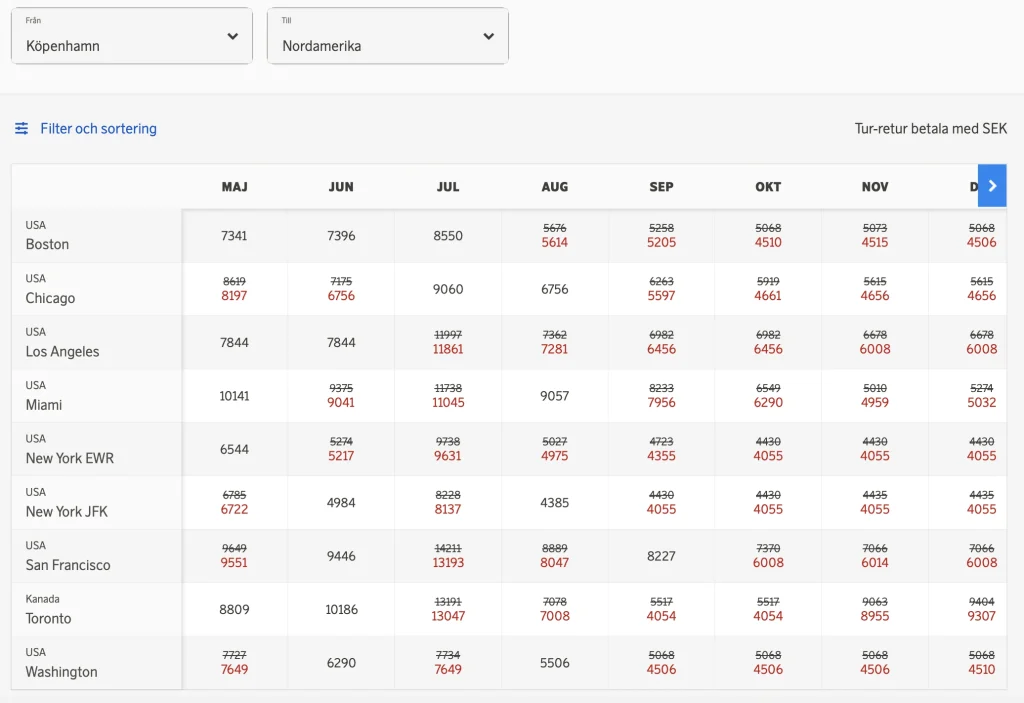Choose Los Angeles July price 11861

coord(448,350)
